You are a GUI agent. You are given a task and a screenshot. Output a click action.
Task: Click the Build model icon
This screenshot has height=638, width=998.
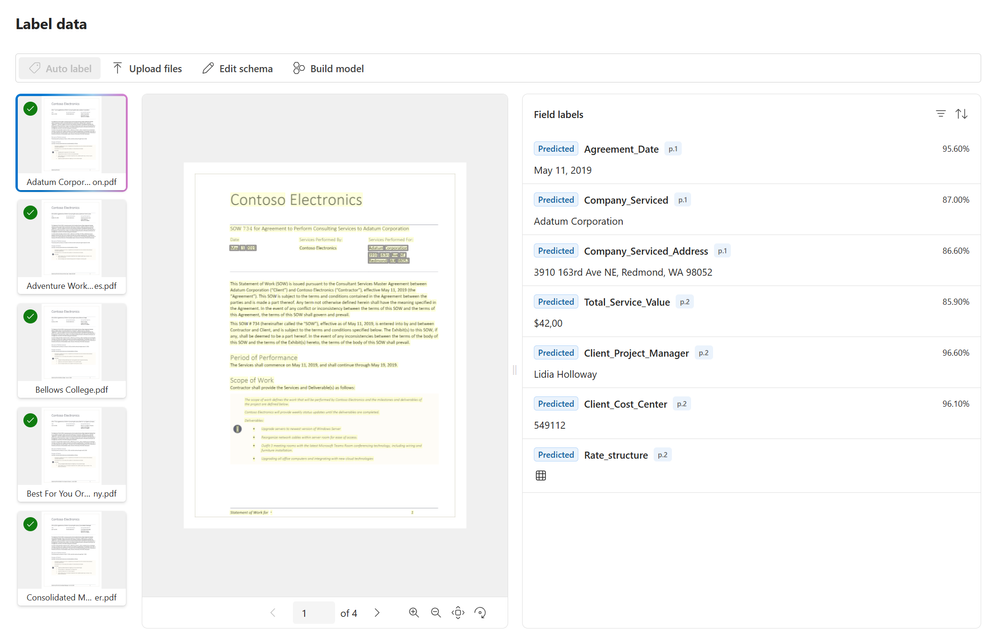[299, 68]
